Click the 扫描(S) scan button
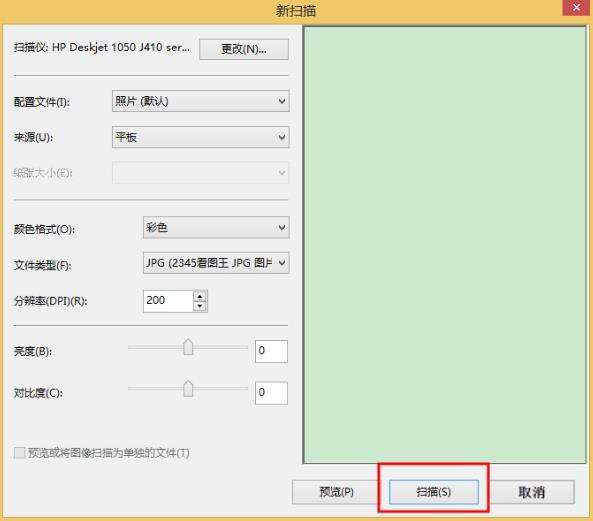Screen dimensions: 593x521 [x=434, y=492]
